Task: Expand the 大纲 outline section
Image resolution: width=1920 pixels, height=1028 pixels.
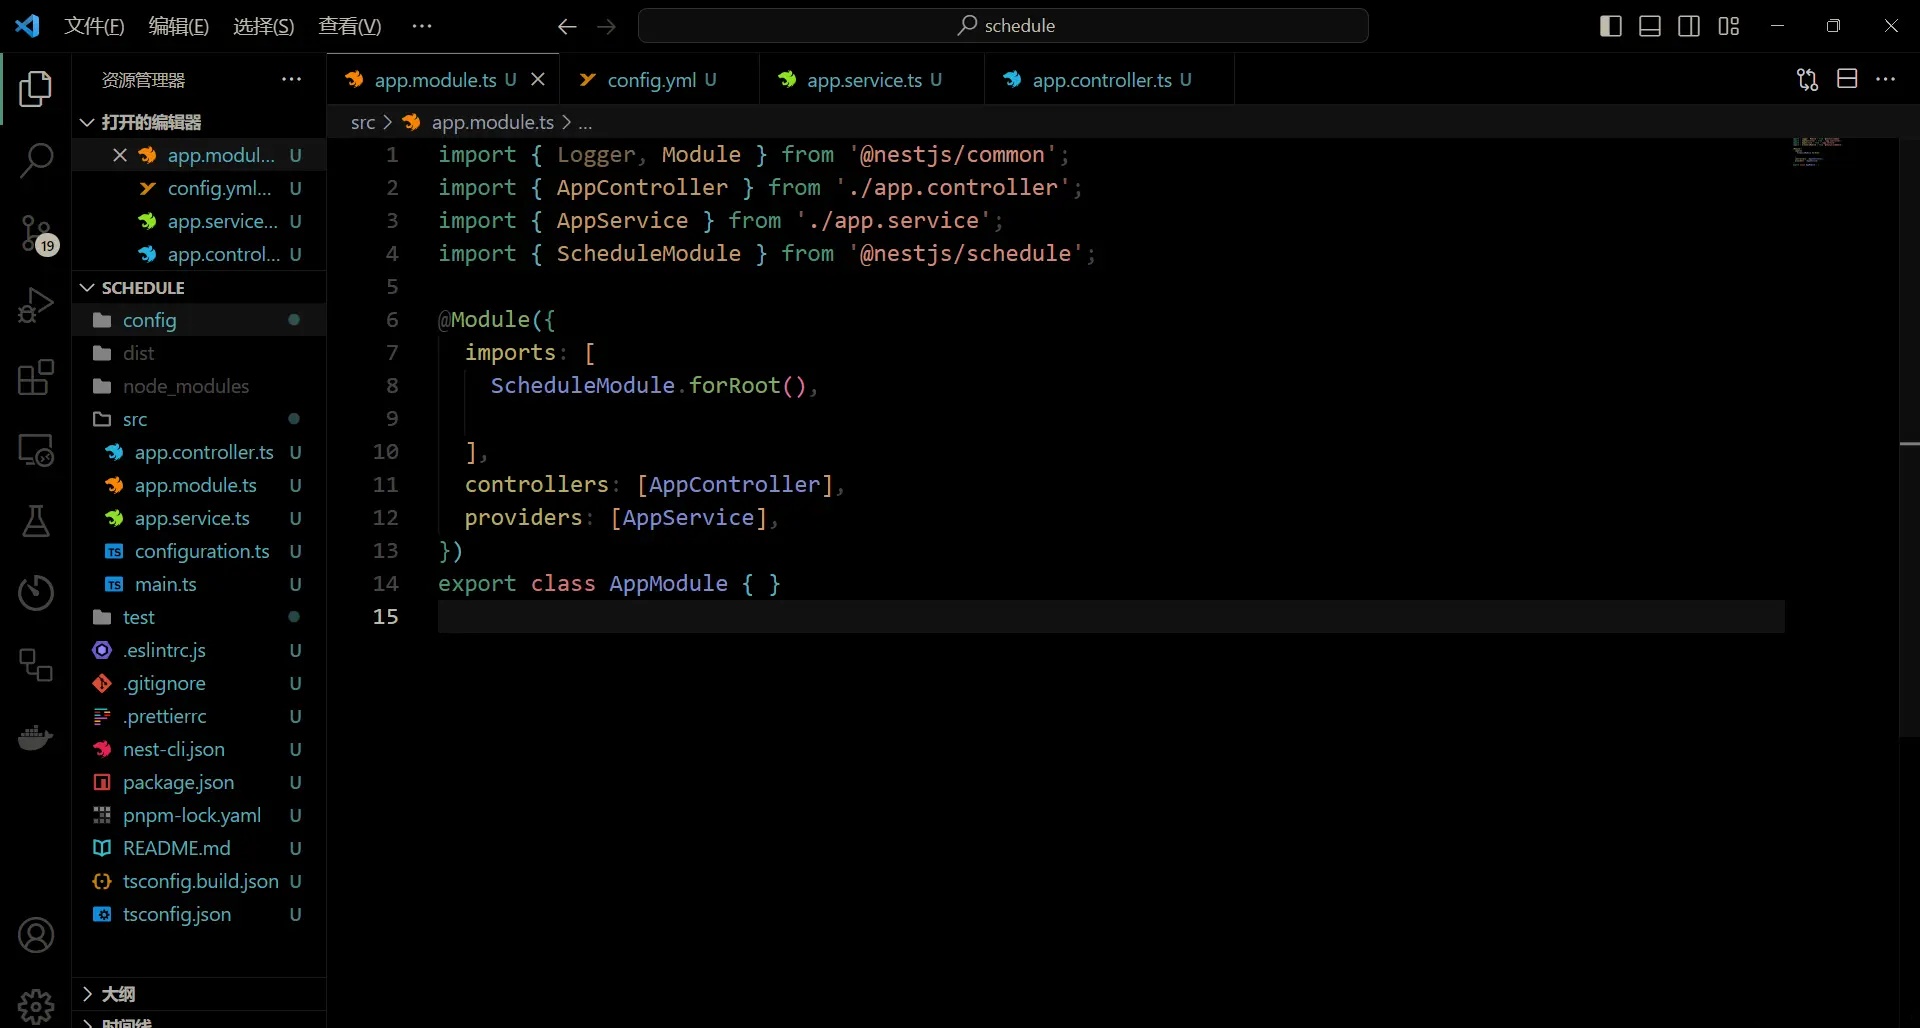Action: 118,994
